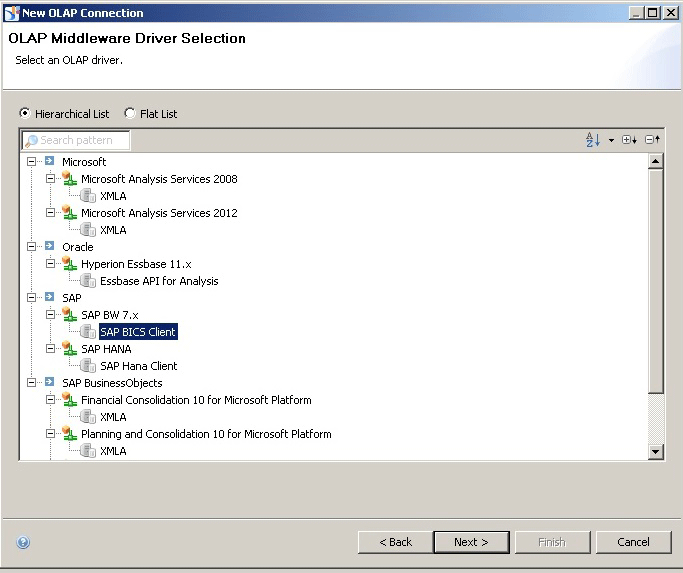Collapse the SAP vendor node
This screenshot has height=573, width=683.
tap(31, 298)
